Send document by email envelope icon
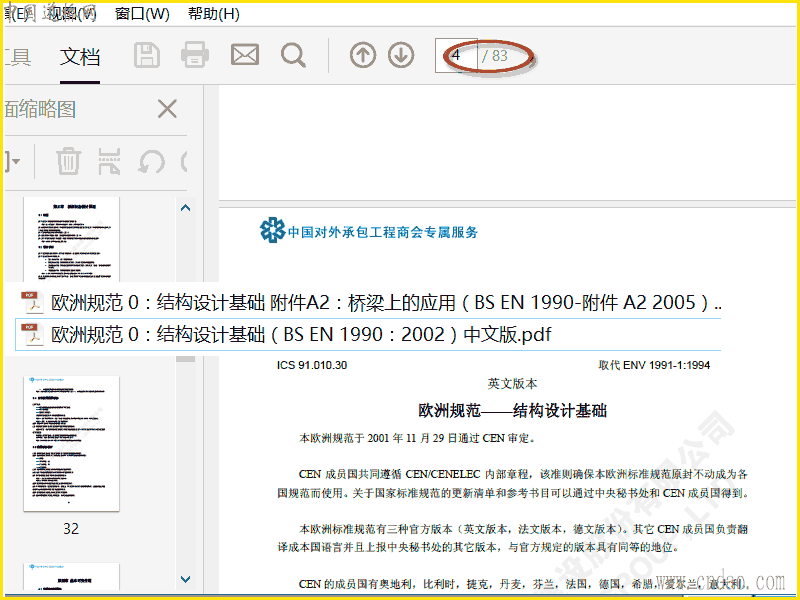Viewport: 800px width, 600px height. click(245, 55)
